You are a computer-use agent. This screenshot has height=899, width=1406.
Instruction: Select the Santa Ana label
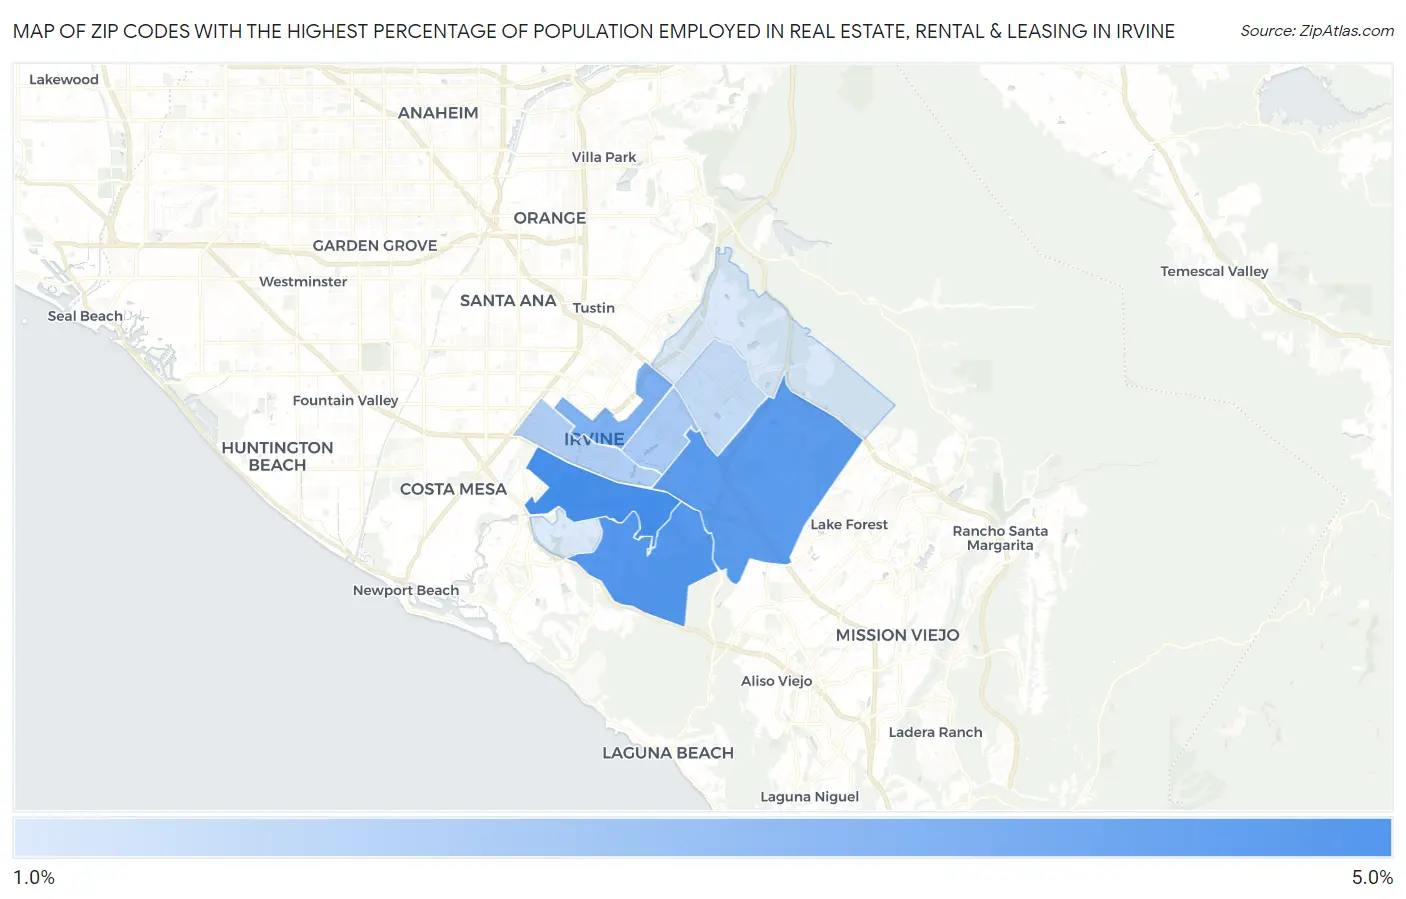point(508,301)
